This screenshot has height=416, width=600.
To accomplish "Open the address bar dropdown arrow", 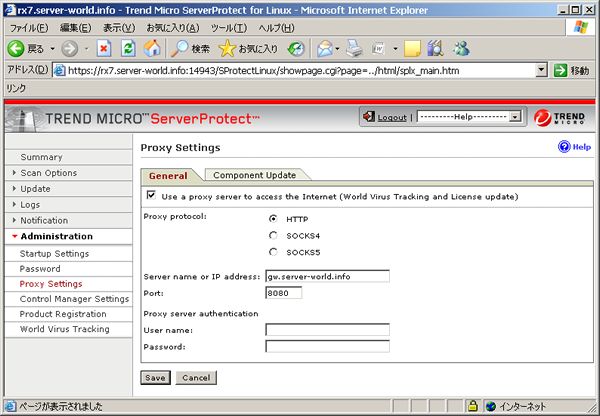I will coord(541,71).
